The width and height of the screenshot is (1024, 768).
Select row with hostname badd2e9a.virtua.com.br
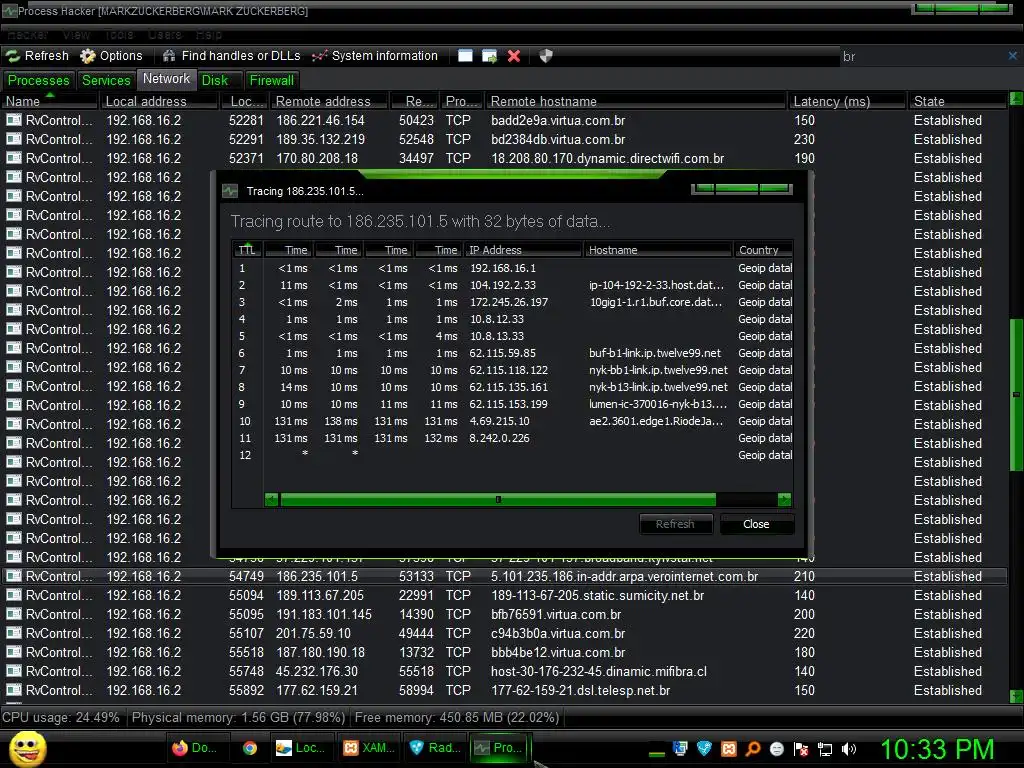pyautogui.click(x=504, y=120)
